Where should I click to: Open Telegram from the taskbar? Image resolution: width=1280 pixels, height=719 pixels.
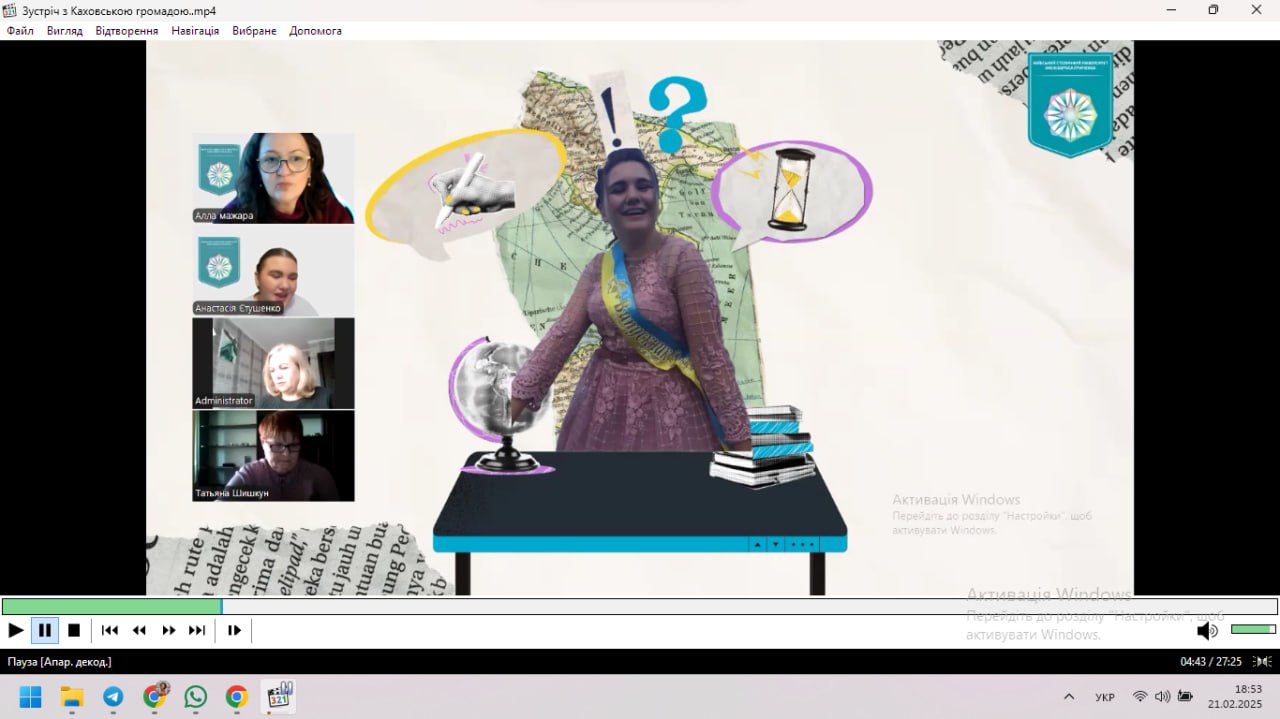click(113, 697)
